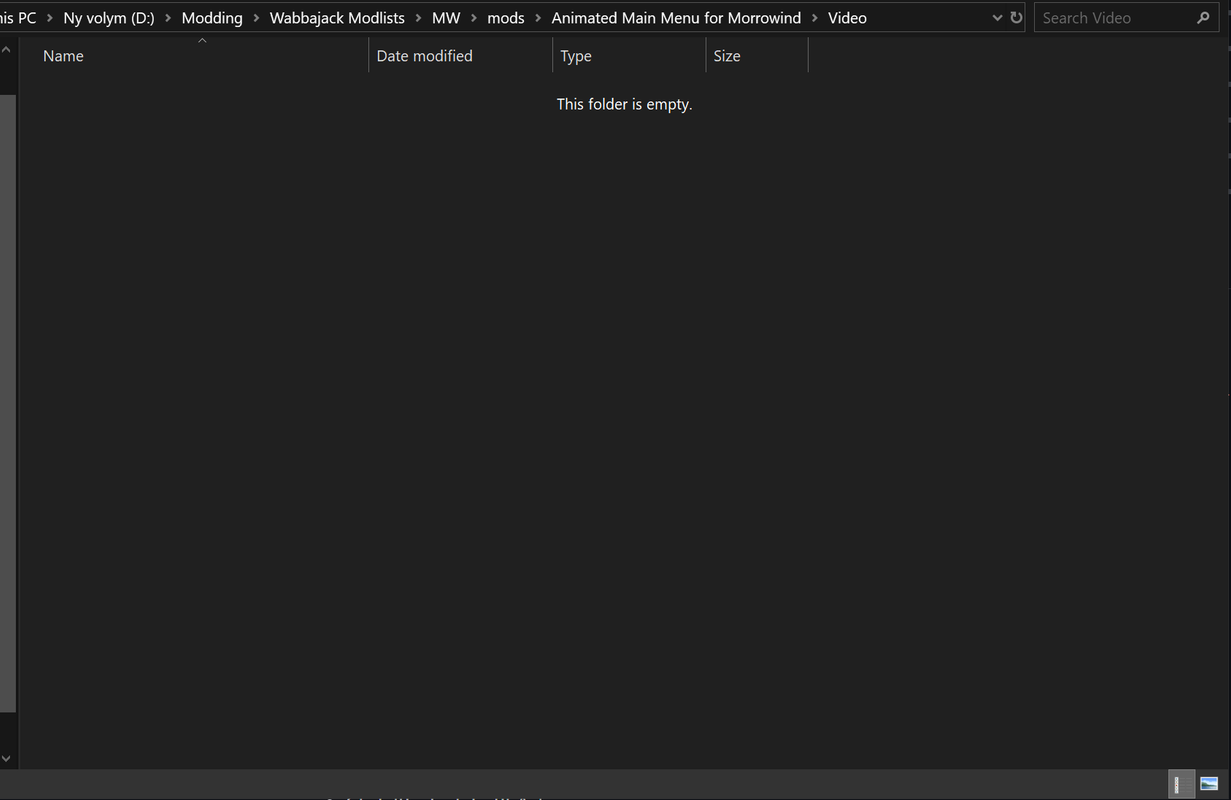
Task: Go to Modding folder in address bar
Action: point(212,18)
